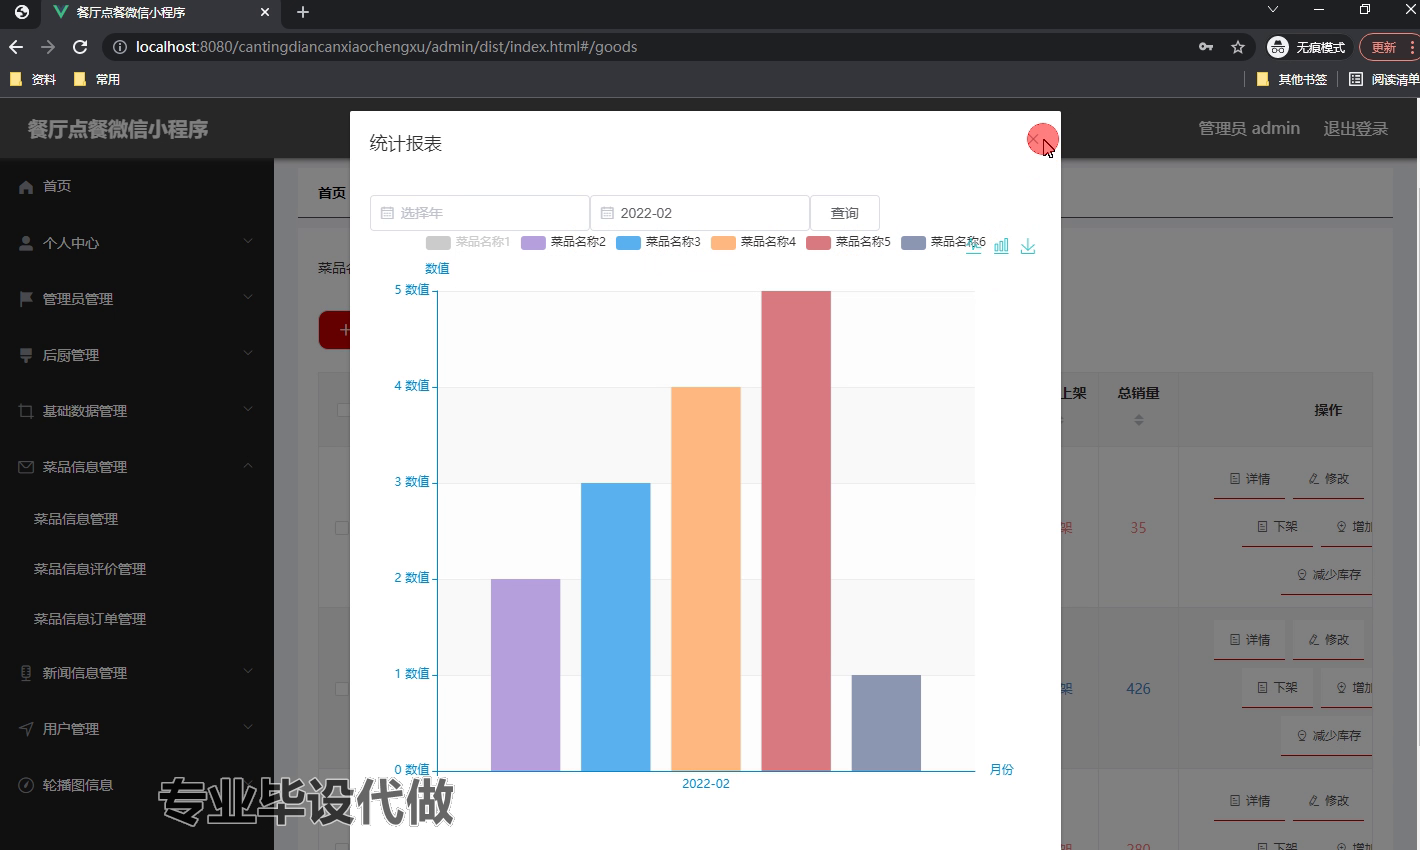Click the home icon beside 首页
This screenshot has height=850, width=1420.
point(26,187)
